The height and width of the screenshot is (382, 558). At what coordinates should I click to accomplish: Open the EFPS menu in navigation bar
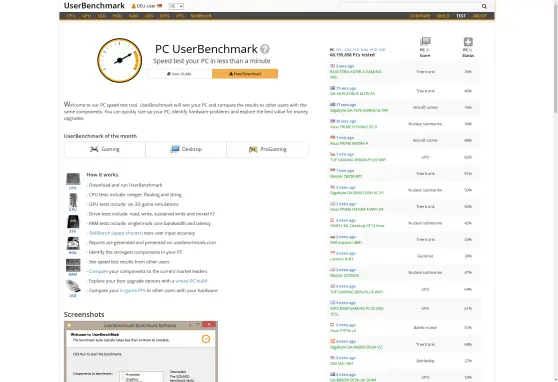[164, 16]
